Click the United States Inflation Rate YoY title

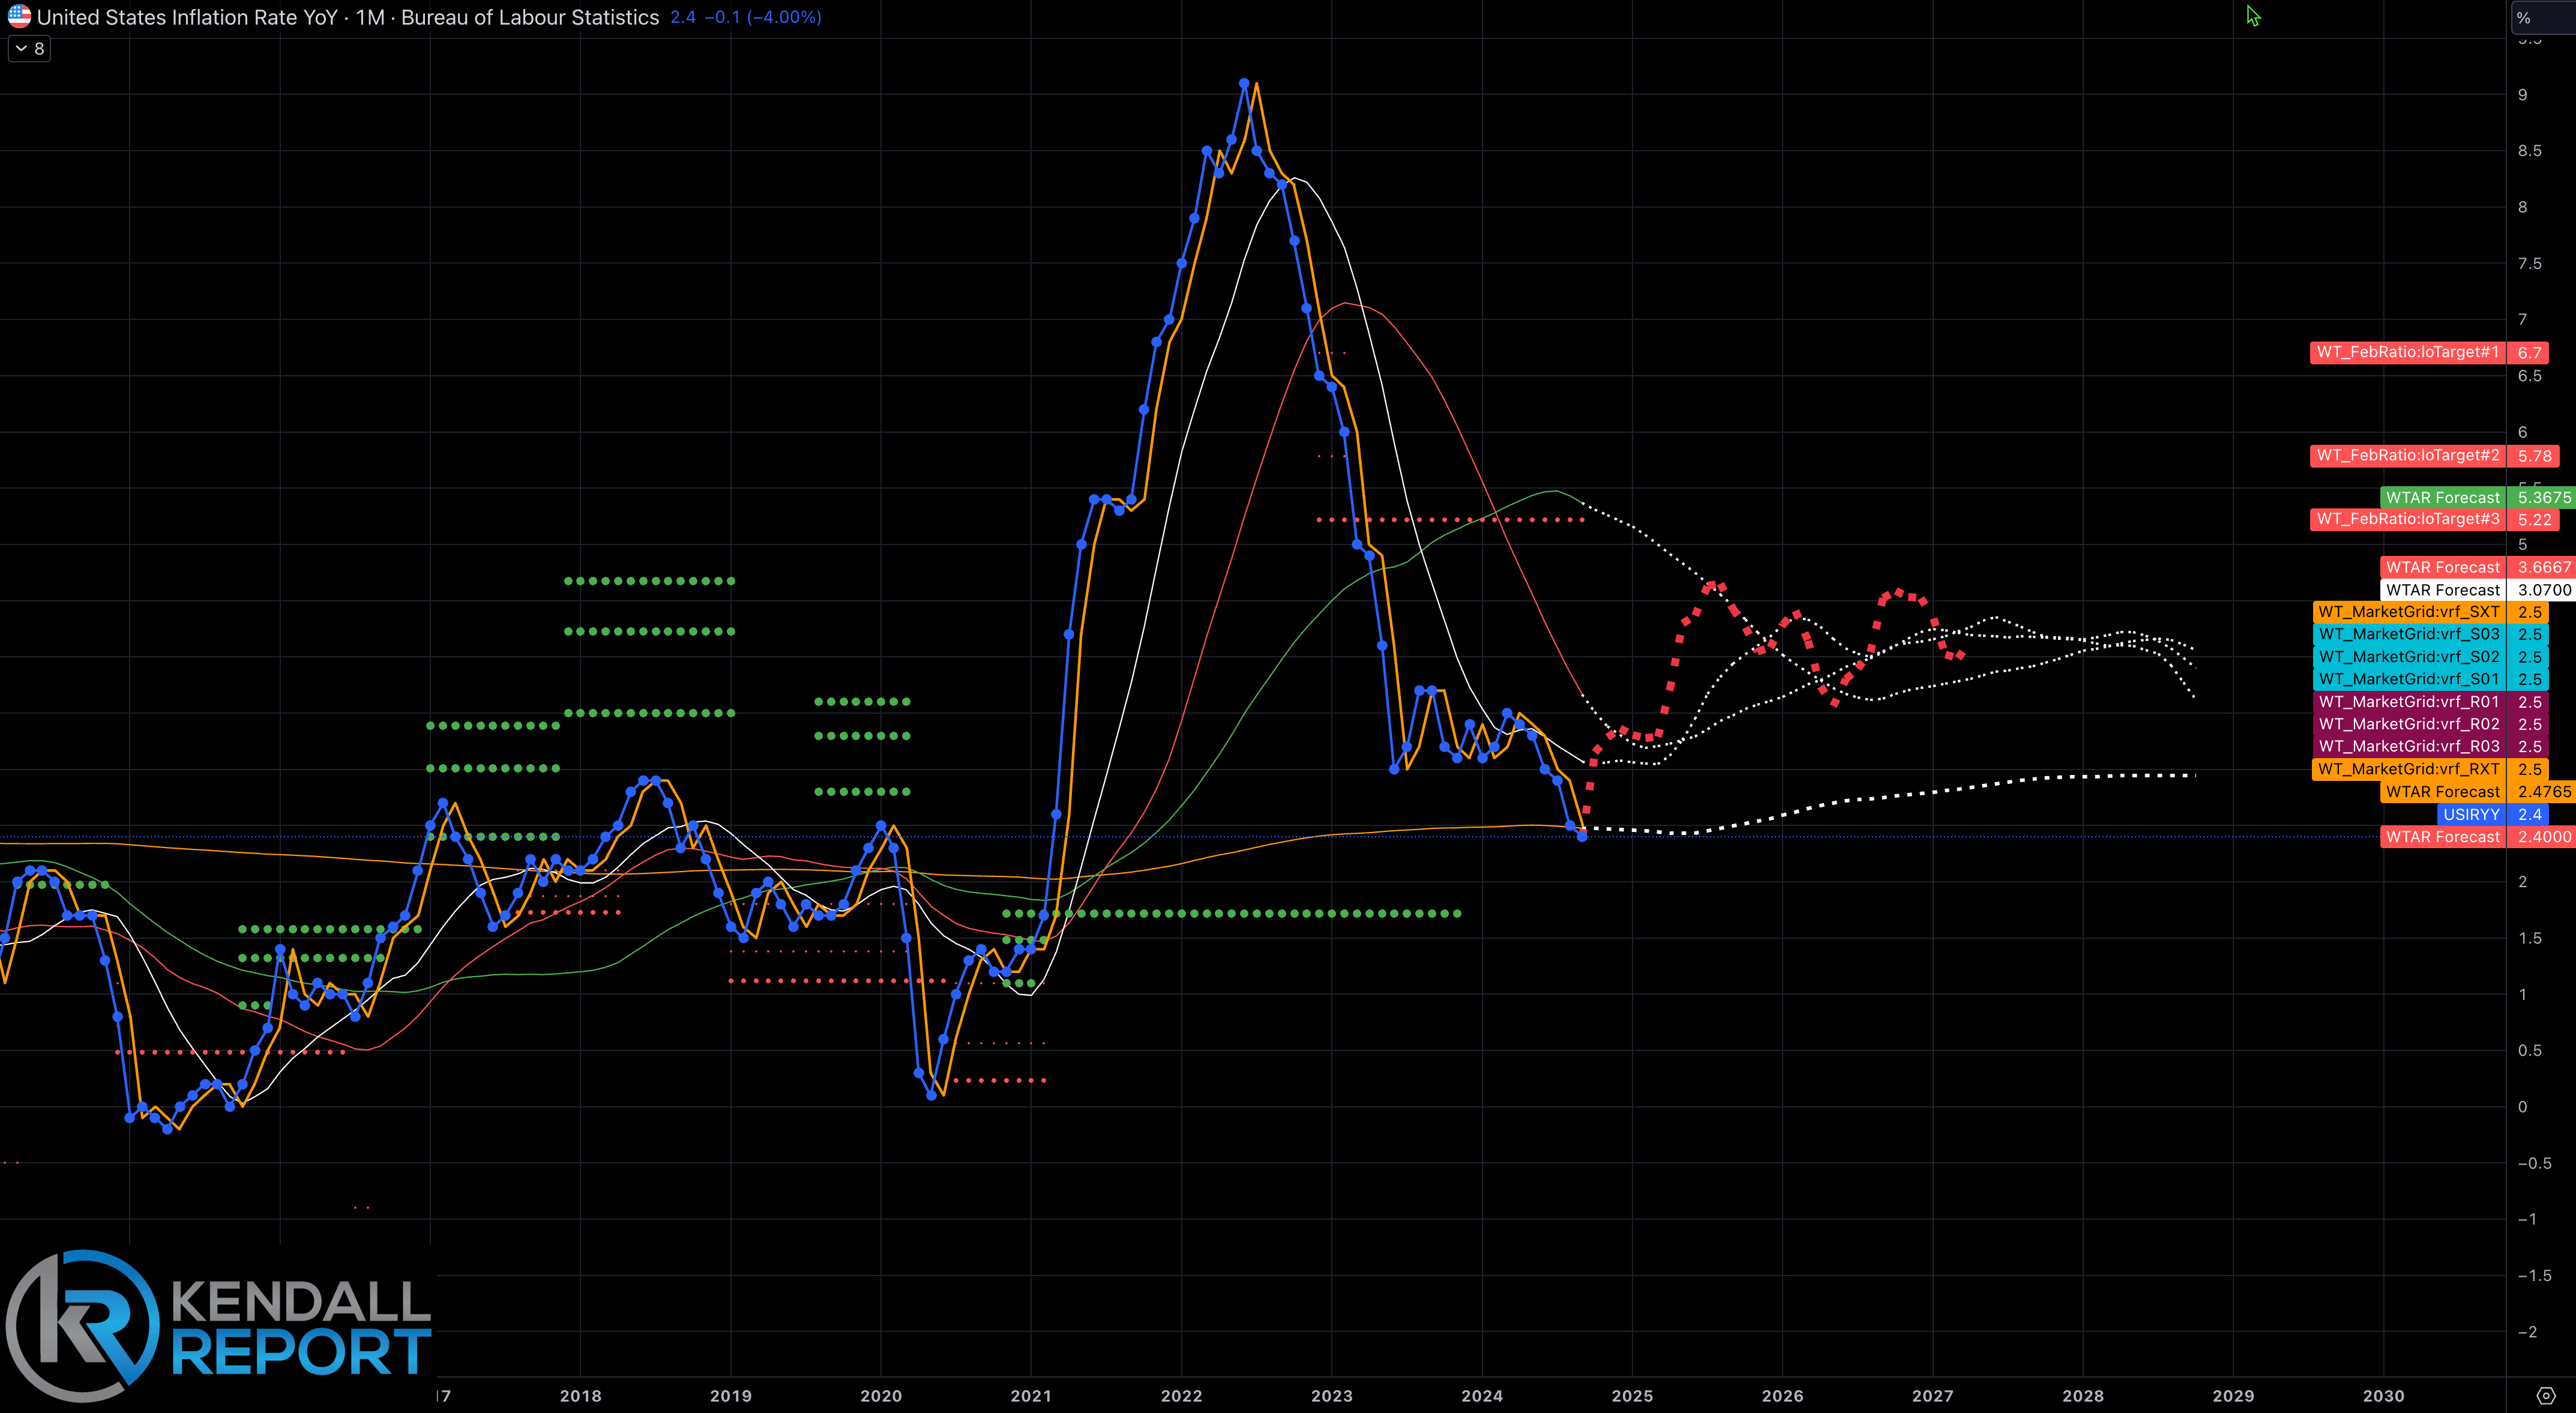coord(187,17)
